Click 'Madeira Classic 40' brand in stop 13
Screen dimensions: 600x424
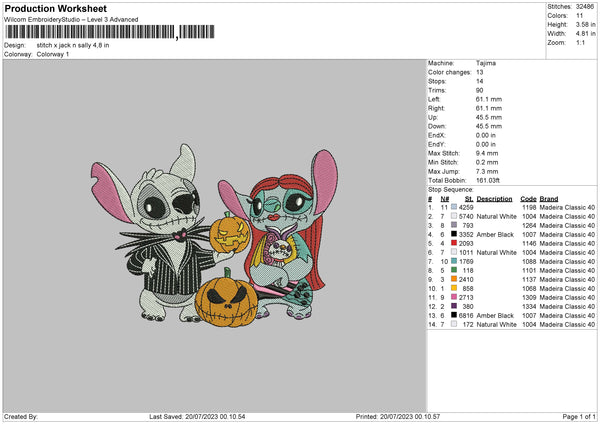point(567,316)
